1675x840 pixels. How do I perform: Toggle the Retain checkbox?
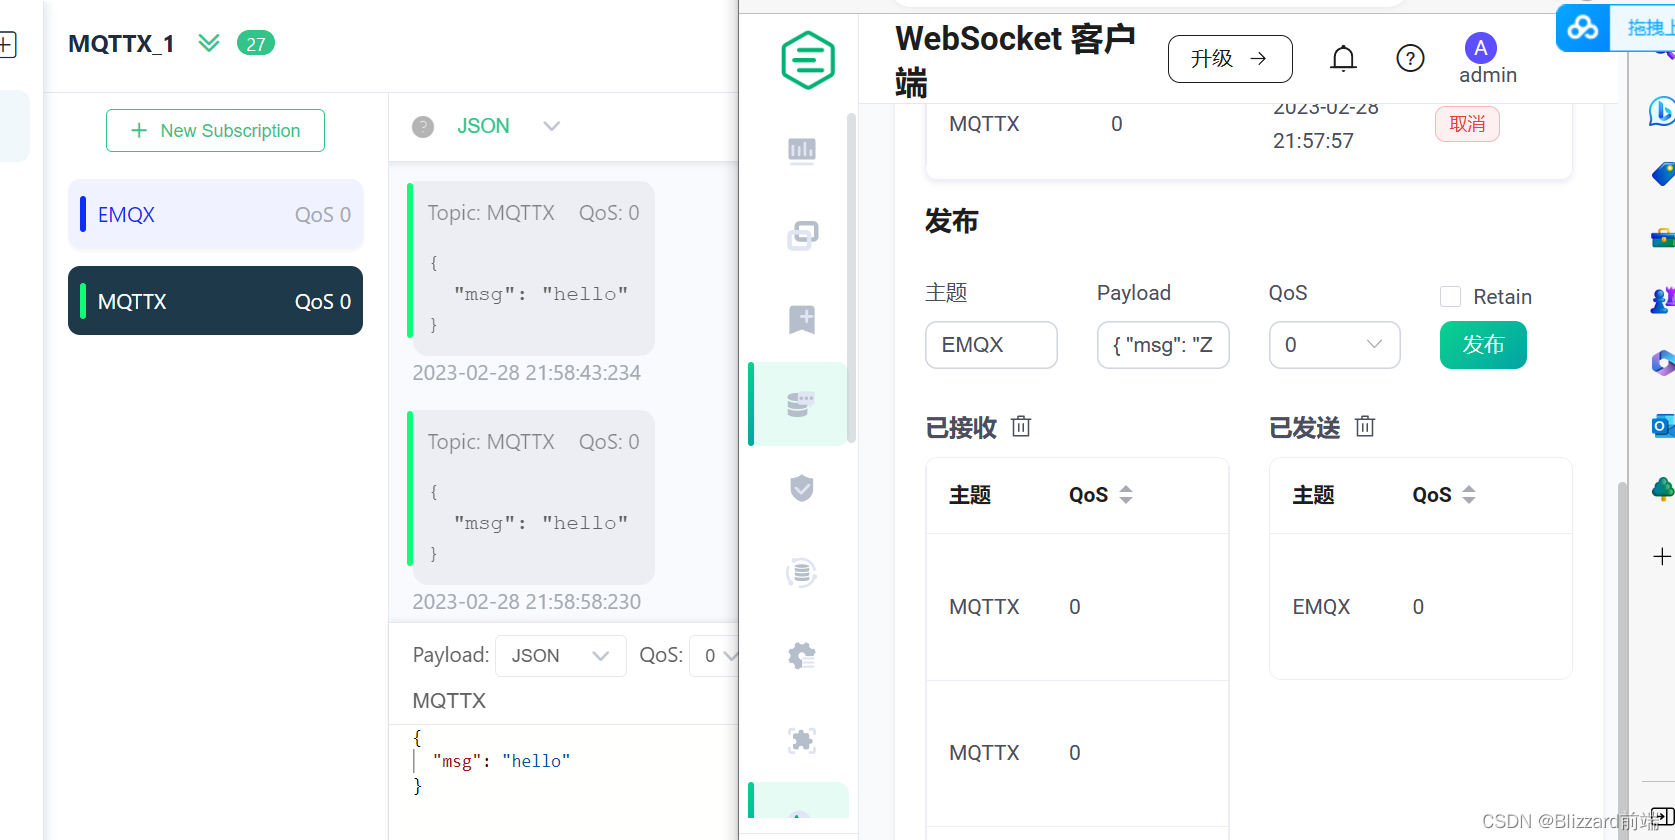1450,296
